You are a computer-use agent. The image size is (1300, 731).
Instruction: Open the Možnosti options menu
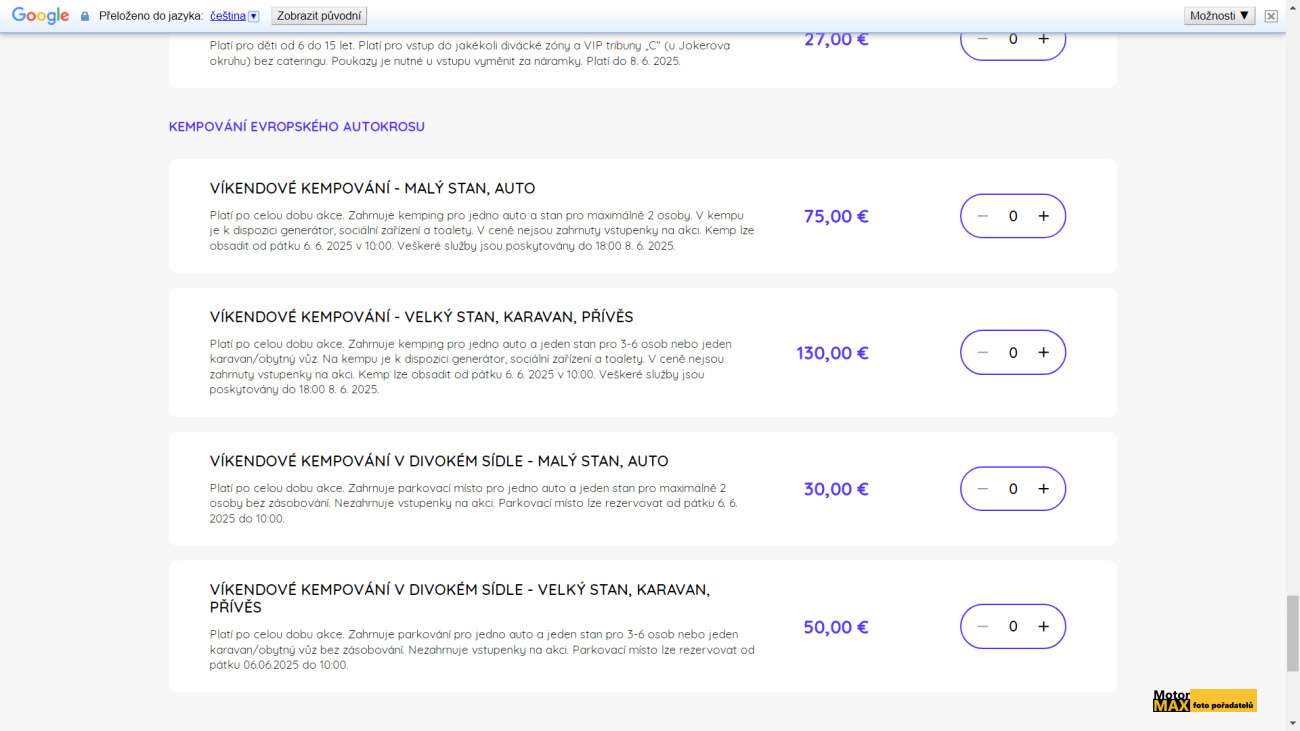pyautogui.click(x=1219, y=16)
